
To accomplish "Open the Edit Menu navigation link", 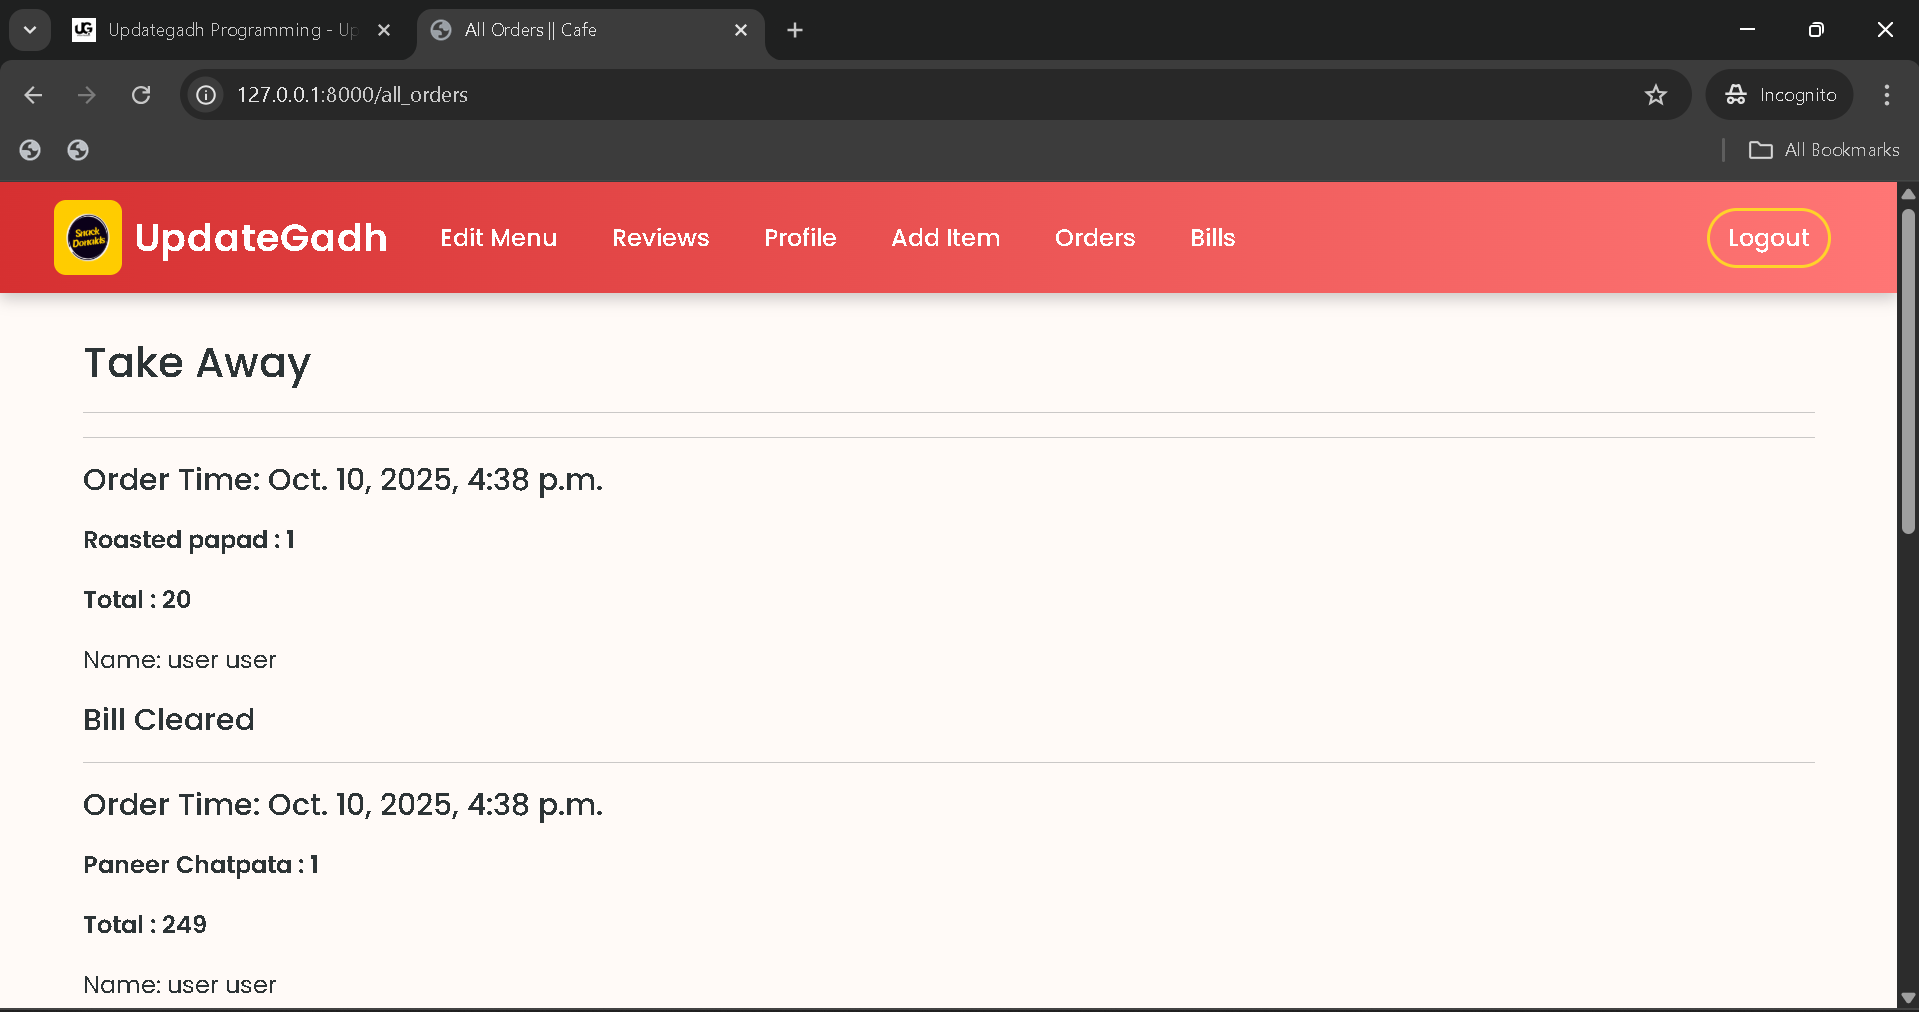I will coord(498,238).
